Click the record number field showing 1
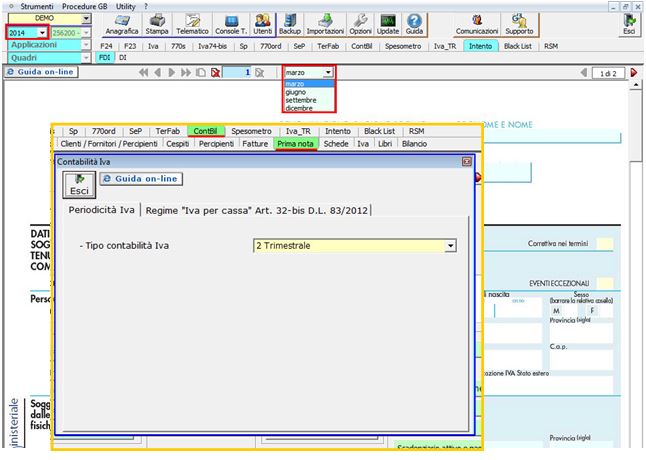This screenshot has height=460, width=646. click(x=237, y=72)
